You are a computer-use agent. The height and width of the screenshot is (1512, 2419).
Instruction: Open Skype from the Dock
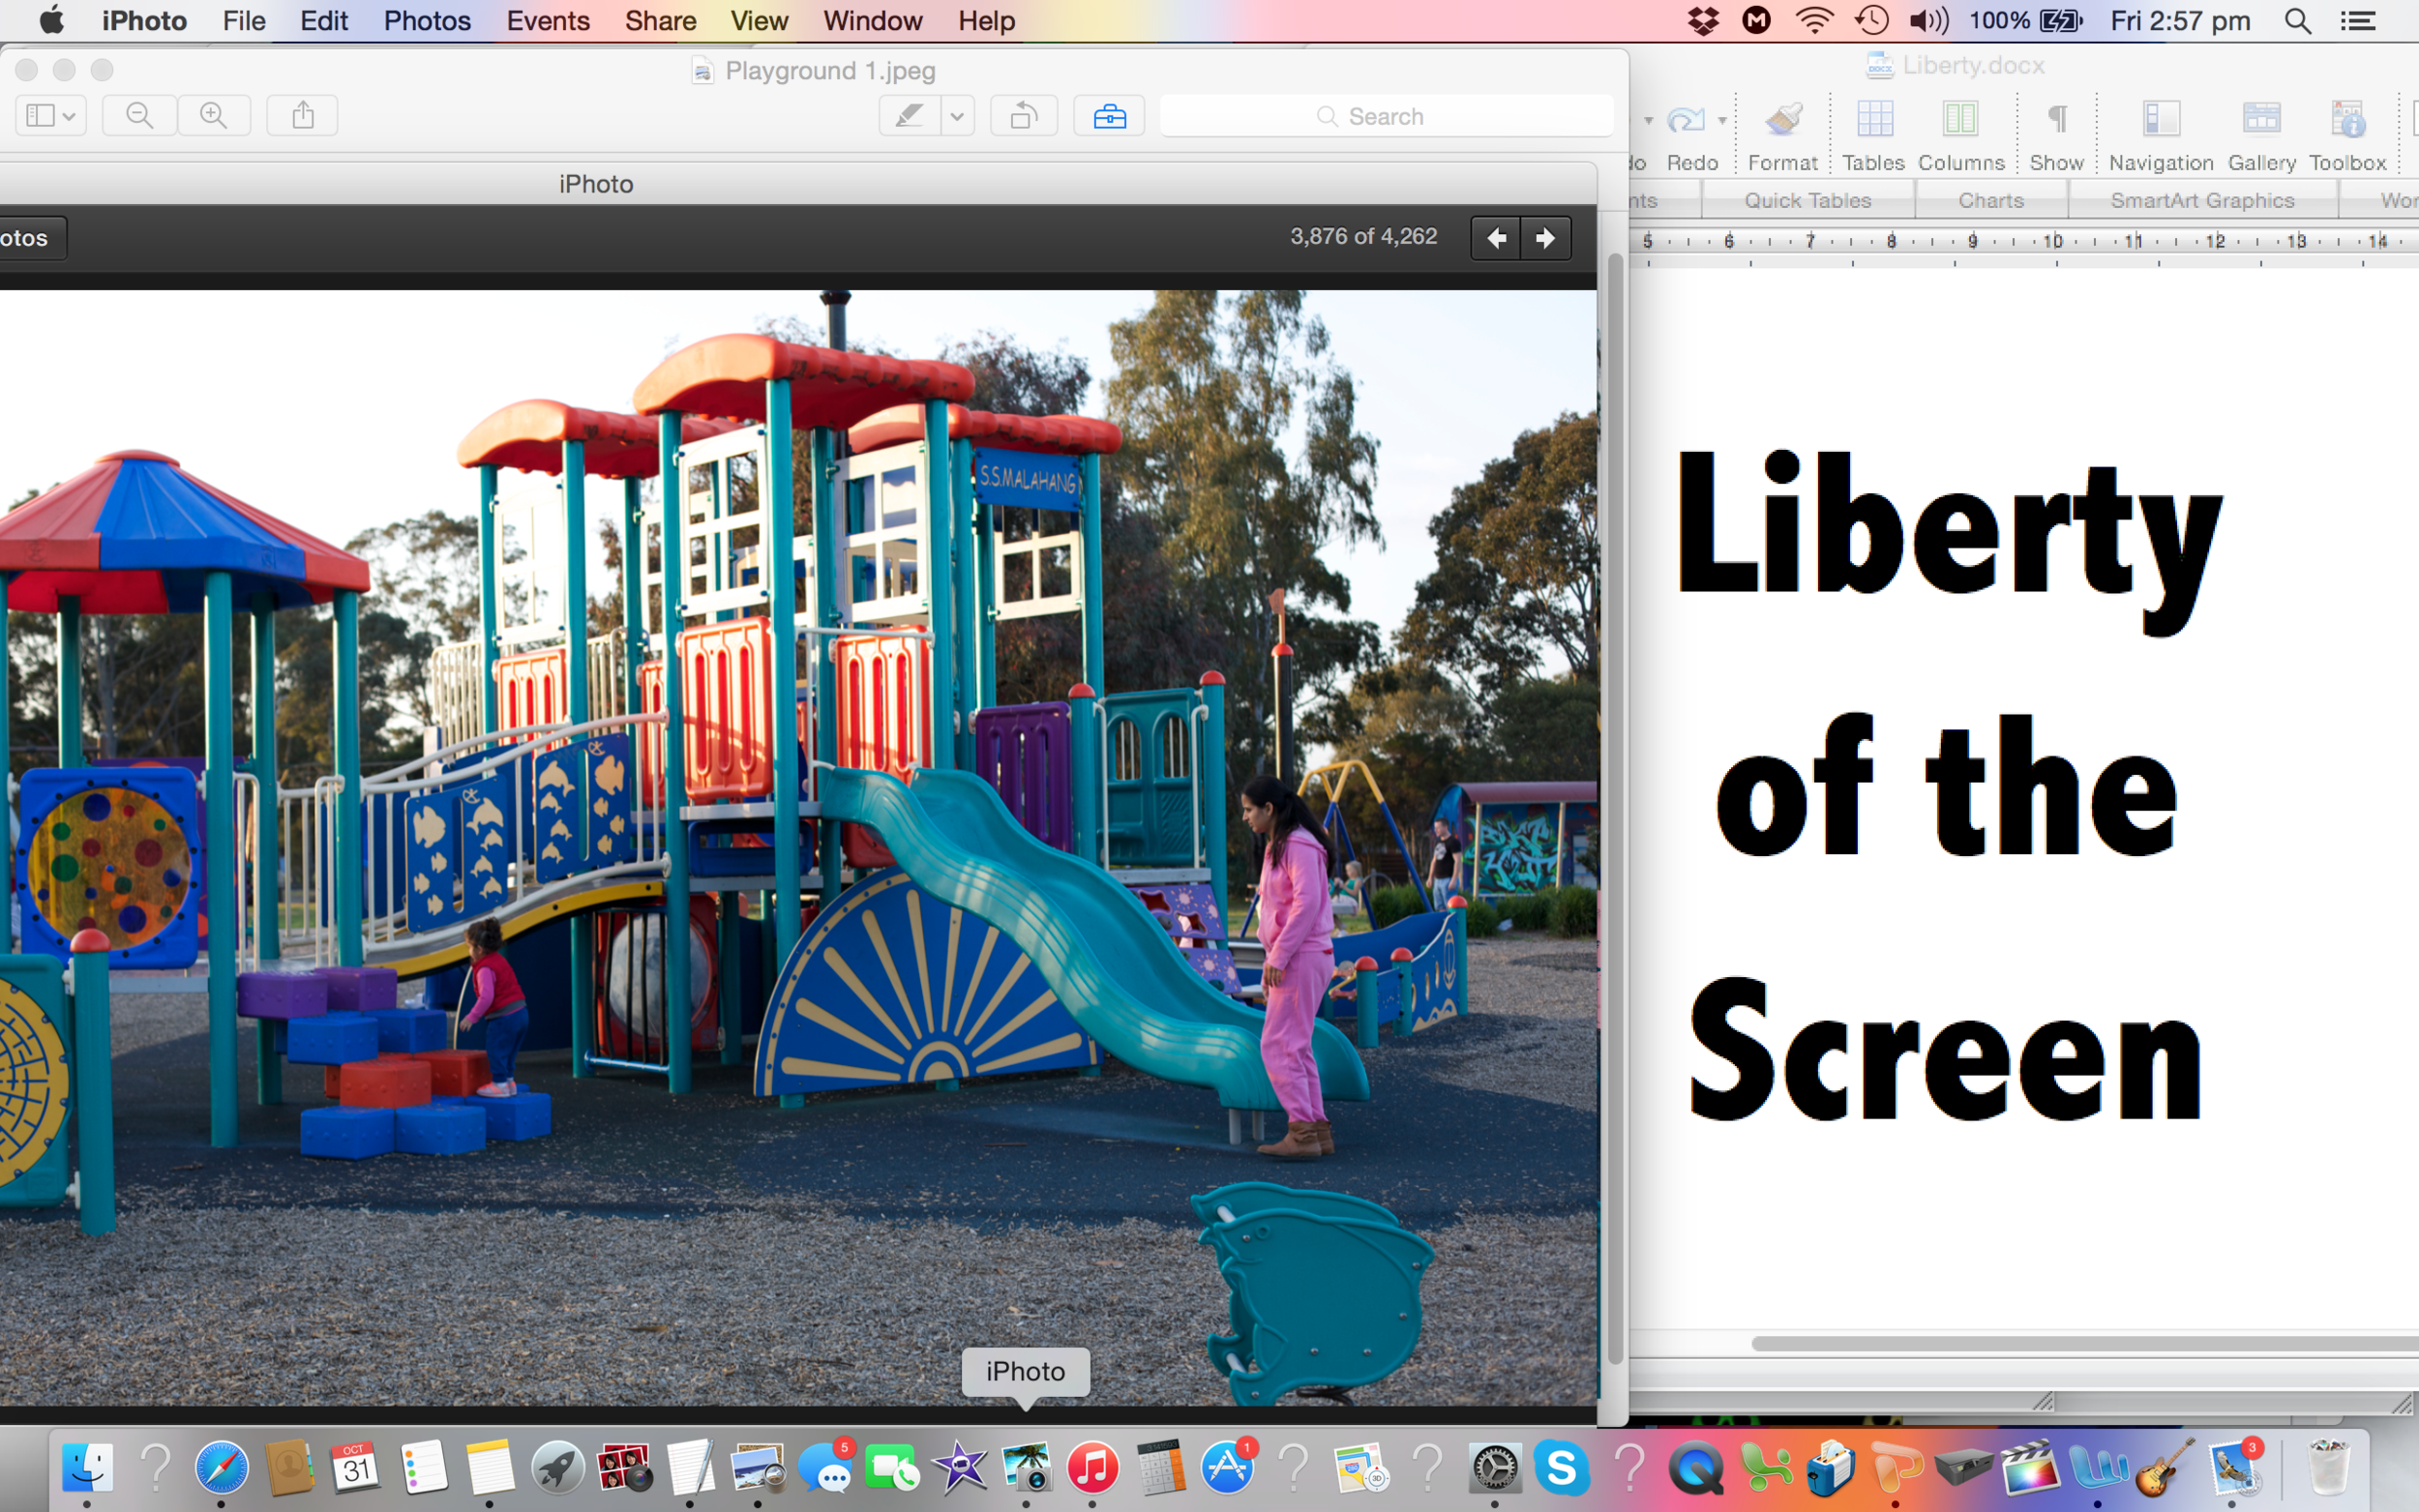[1561, 1468]
